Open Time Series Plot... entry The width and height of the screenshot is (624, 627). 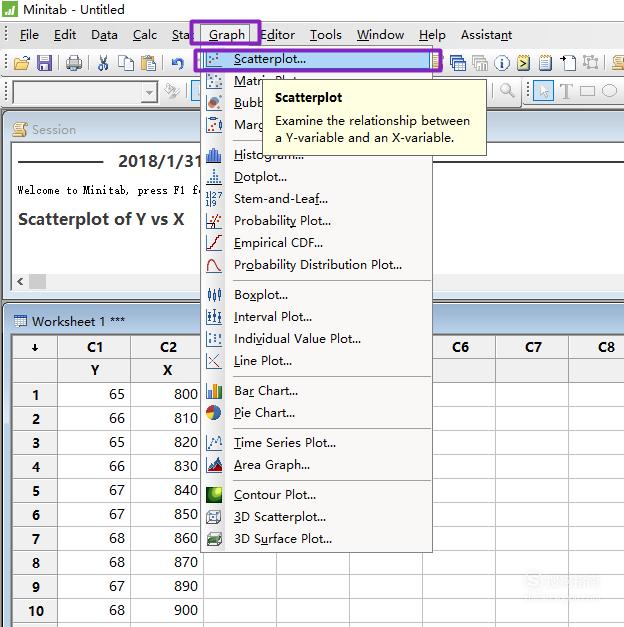316,443
